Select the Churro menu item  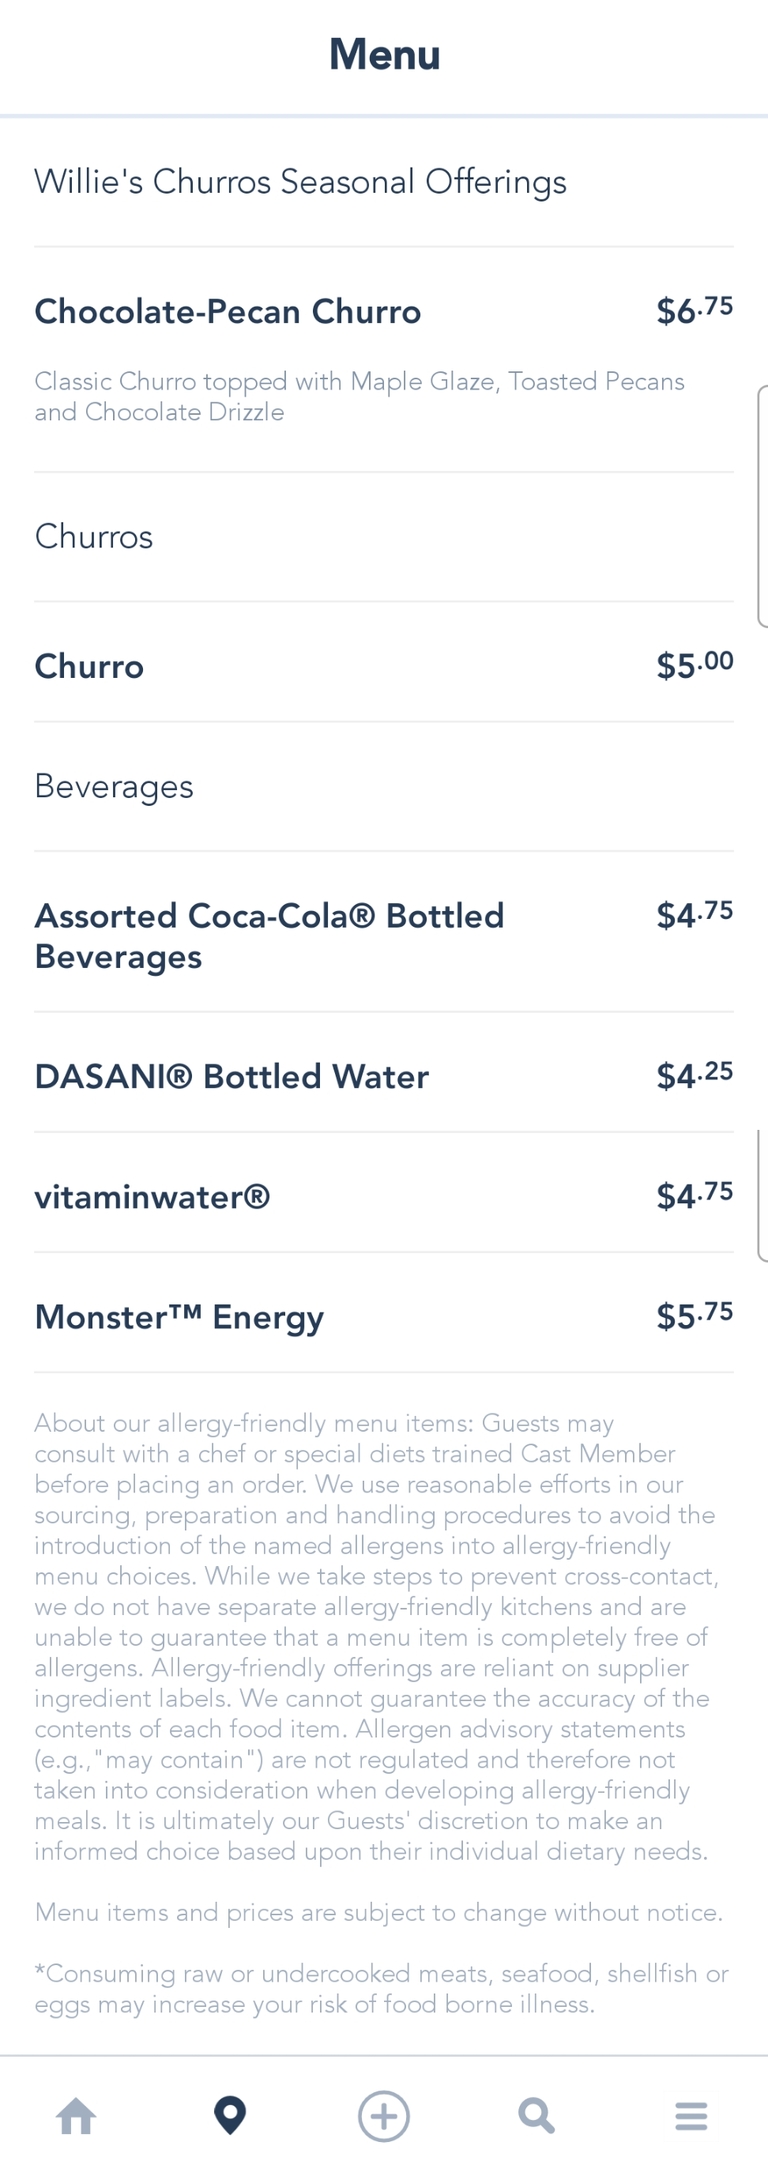click(90, 667)
